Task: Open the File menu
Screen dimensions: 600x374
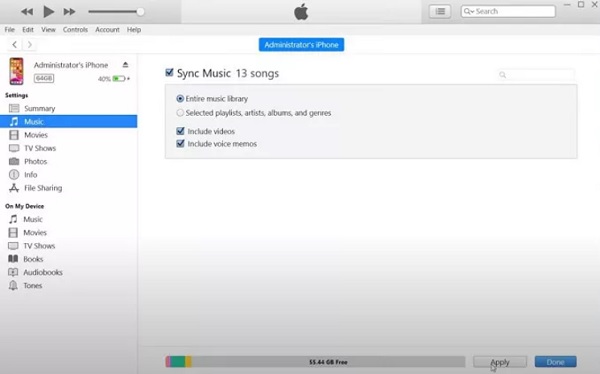Action: [10, 29]
